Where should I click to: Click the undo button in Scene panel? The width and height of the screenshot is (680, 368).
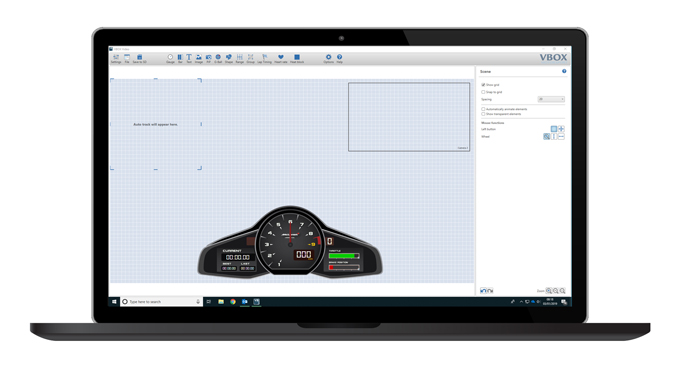484,291
